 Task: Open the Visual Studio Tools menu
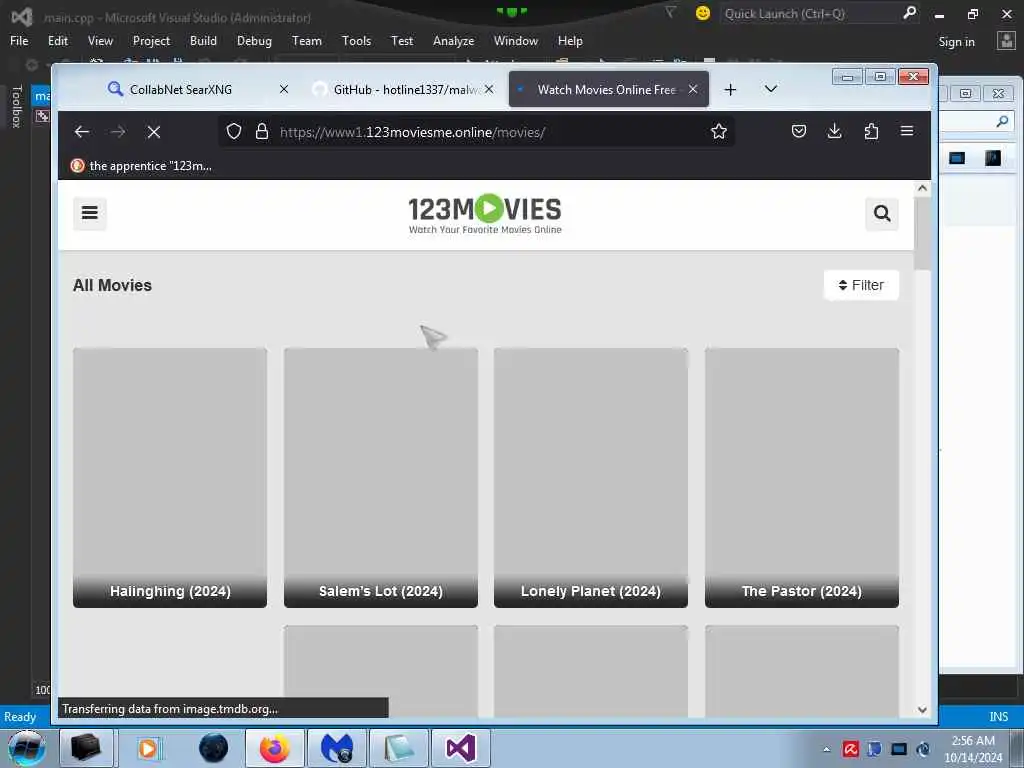pyautogui.click(x=357, y=40)
